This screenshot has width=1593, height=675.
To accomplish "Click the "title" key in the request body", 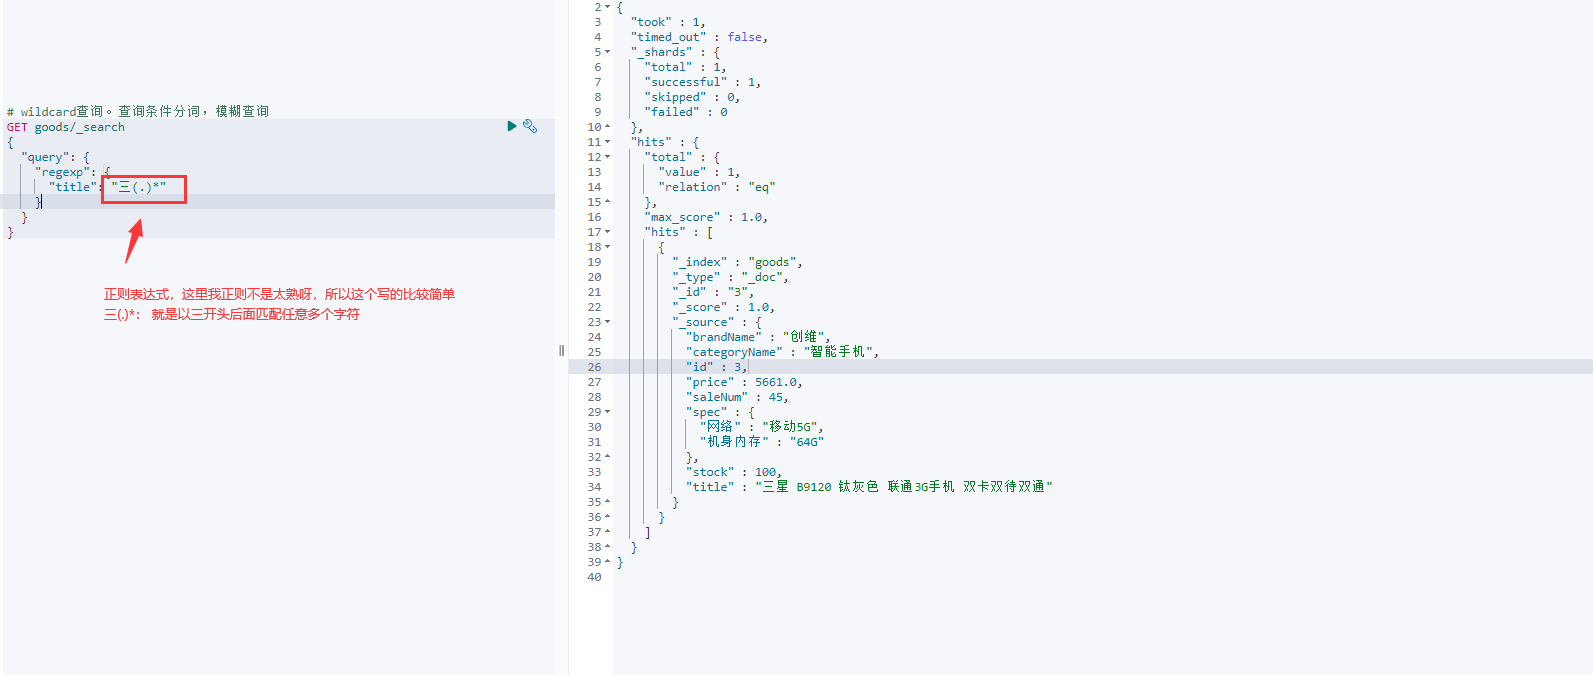I will click(73, 187).
